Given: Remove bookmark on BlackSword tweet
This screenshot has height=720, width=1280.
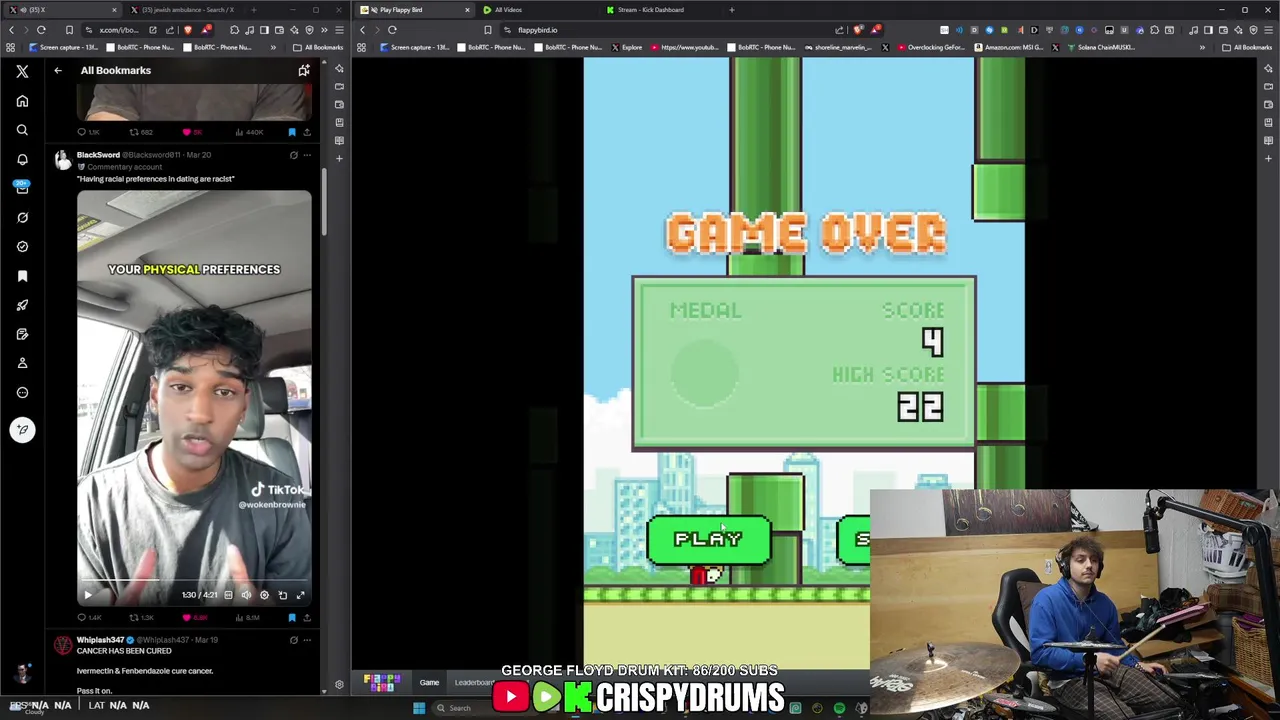Looking at the screenshot, I should tap(292, 618).
